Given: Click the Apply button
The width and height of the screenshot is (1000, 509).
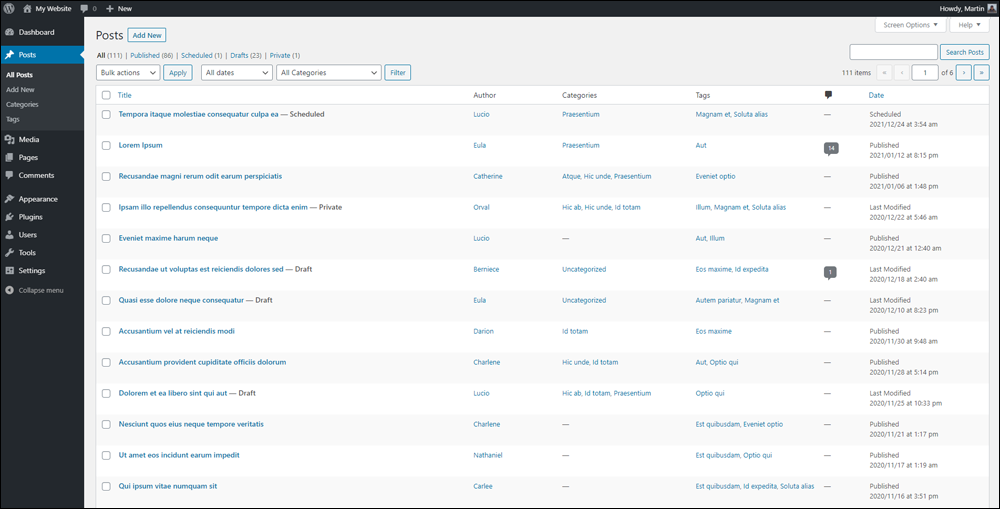Looking at the screenshot, I should (178, 73).
